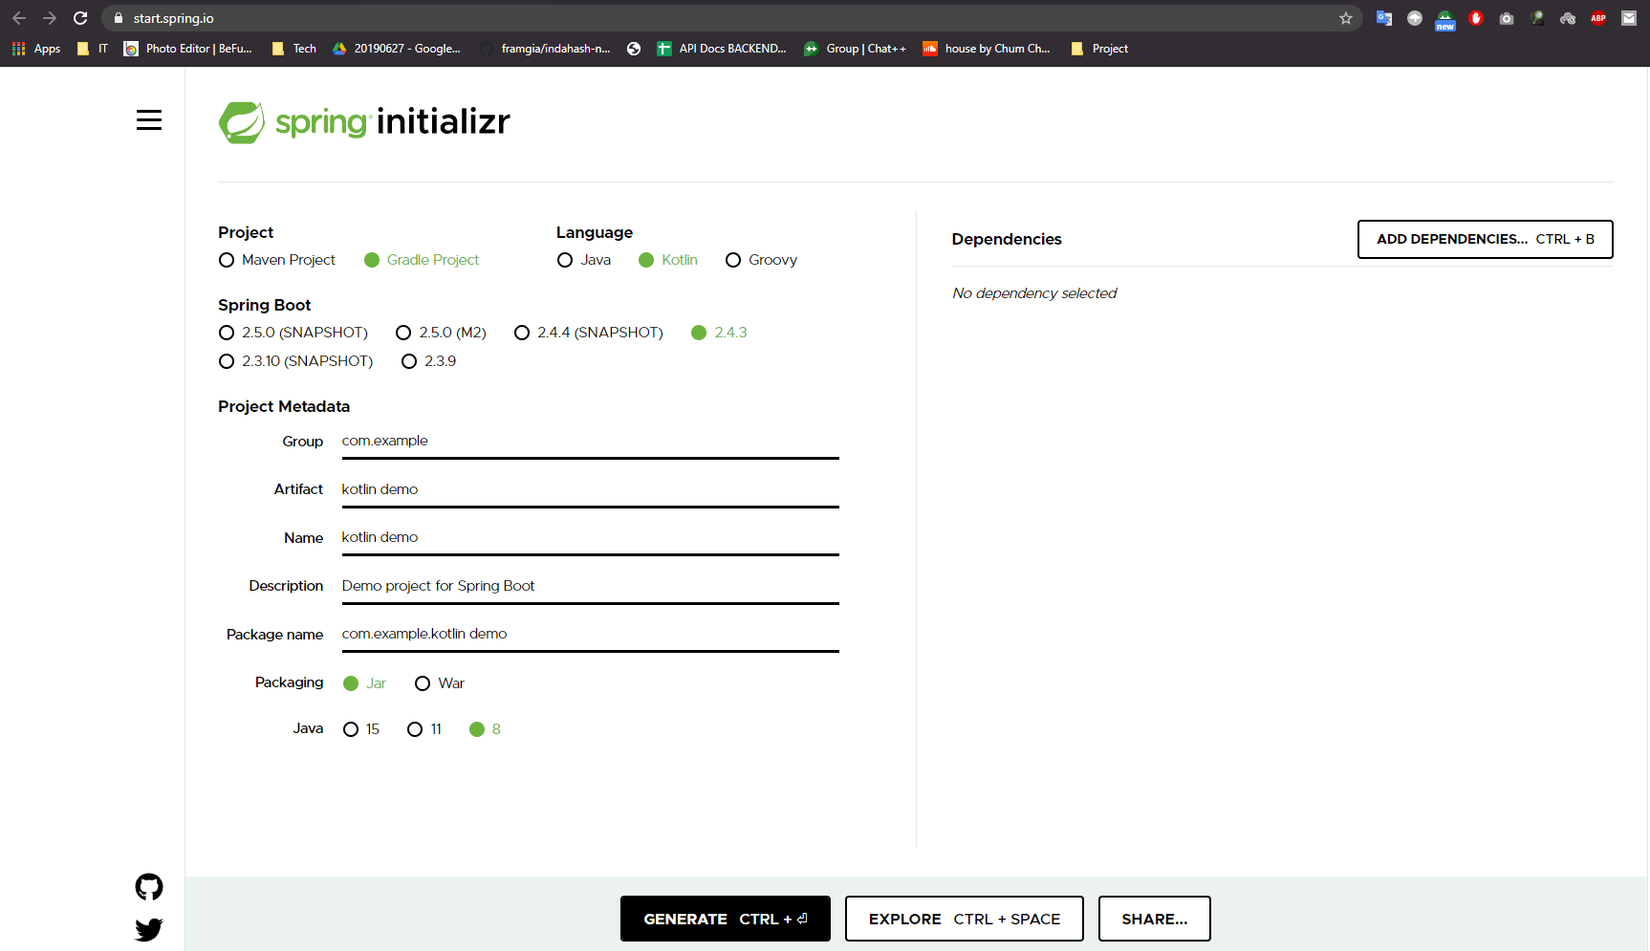This screenshot has width=1650, height=951.
Task: Click the Add Dependencies button
Action: click(1485, 239)
